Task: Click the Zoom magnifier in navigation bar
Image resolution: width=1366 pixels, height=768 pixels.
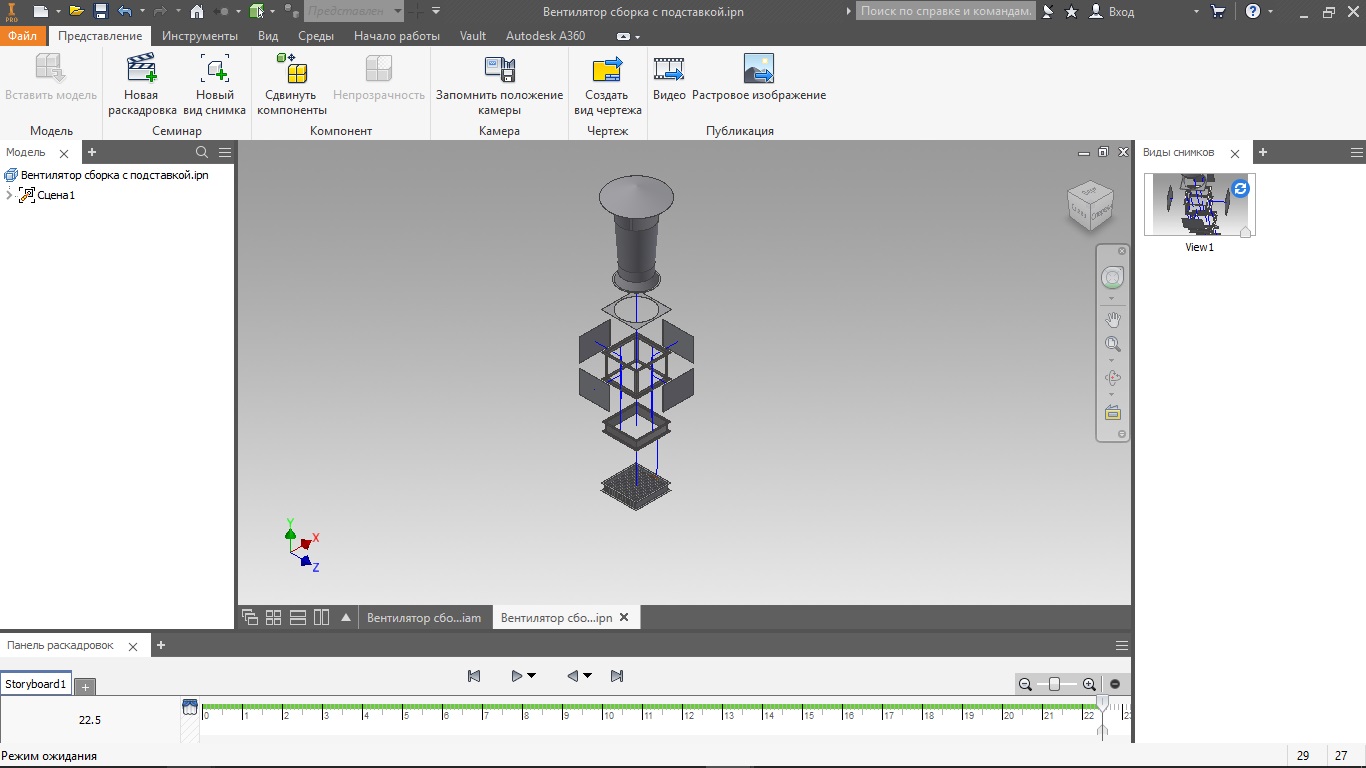Action: click(x=1112, y=345)
